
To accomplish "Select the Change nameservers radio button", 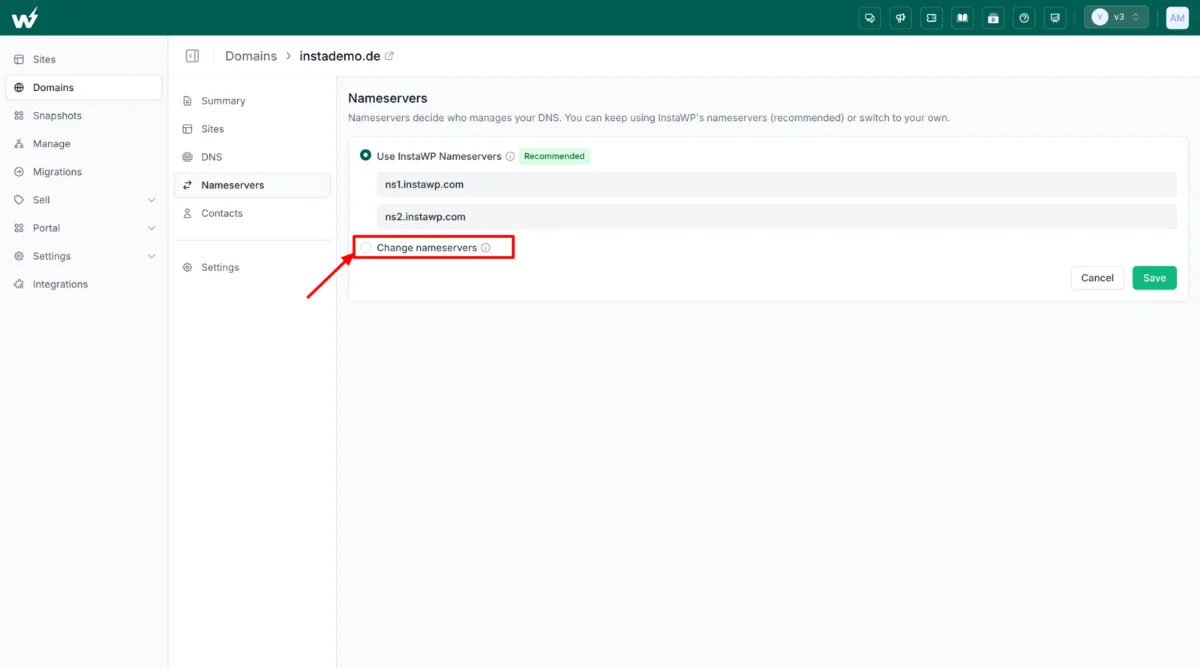I will (x=366, y=247).
